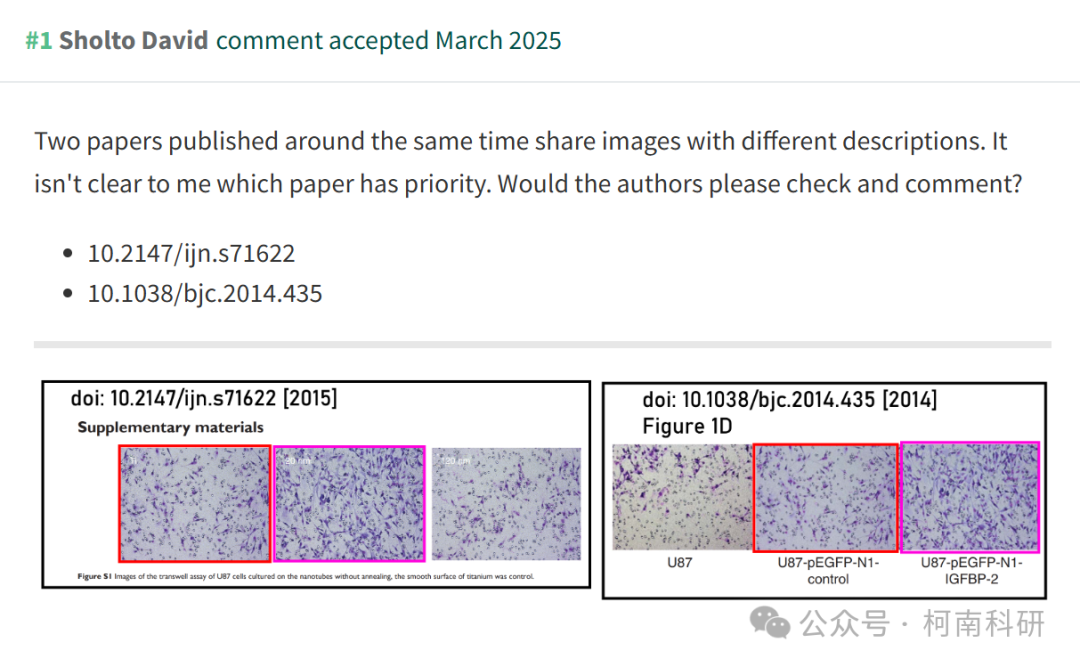Click the magenta-boxed U87-pEGFP-N1-IGFBP-2 image
The width and height of the screenshot is (1080, 667).
[x=970, y=497]
